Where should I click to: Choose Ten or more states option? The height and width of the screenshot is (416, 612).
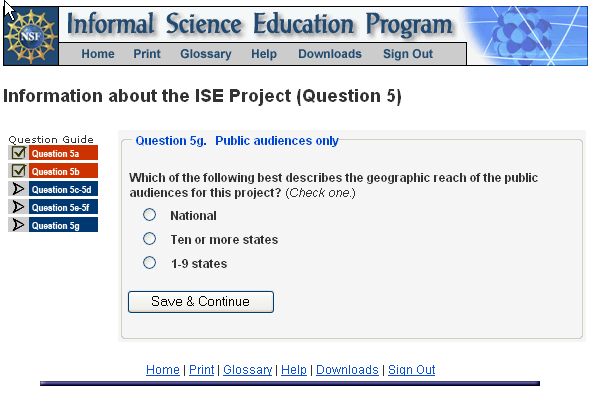point(150,239)
